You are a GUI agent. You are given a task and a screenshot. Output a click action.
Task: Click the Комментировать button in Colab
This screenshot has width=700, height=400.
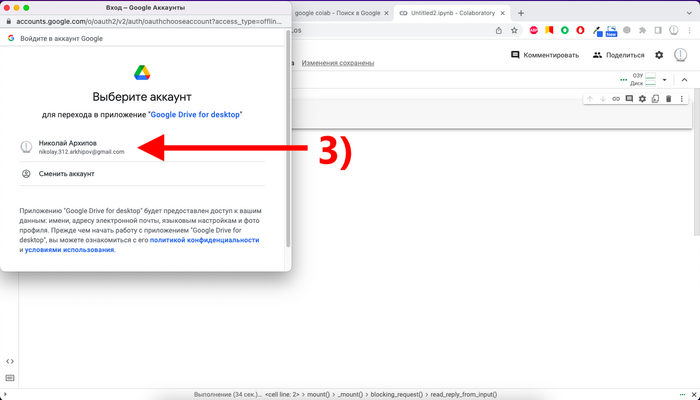point(545,55)
